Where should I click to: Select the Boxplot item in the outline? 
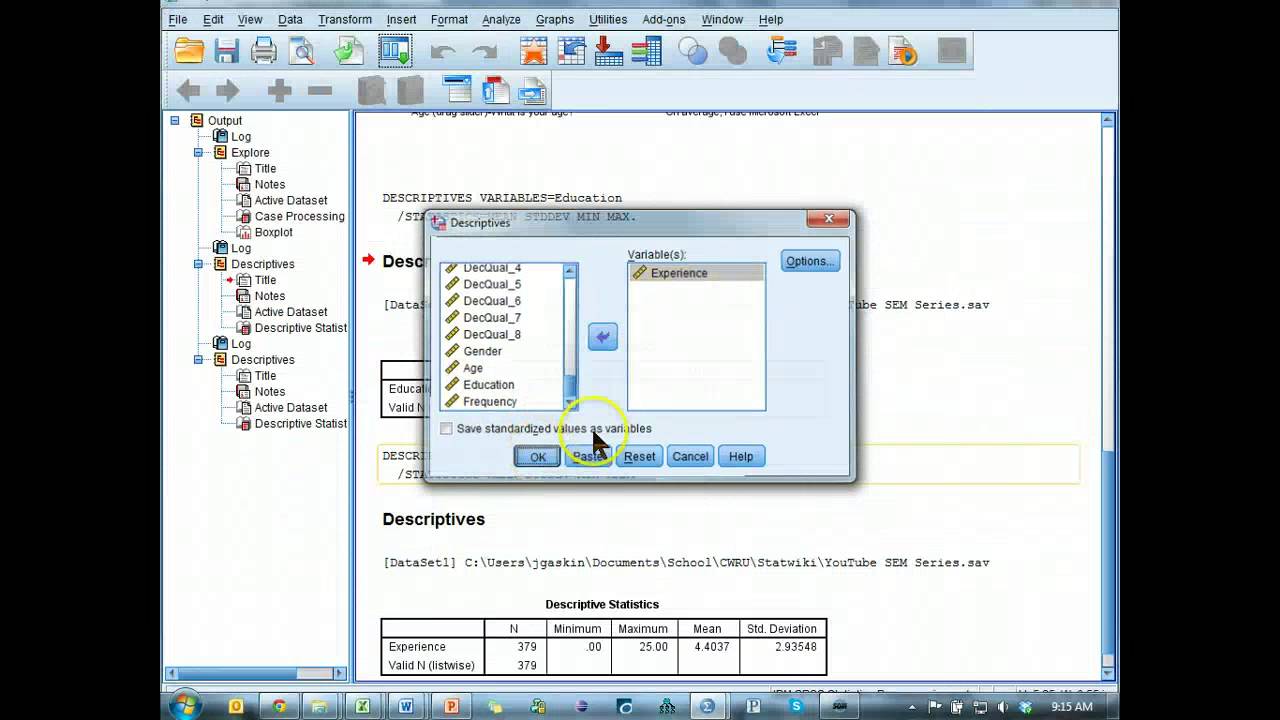273,232
